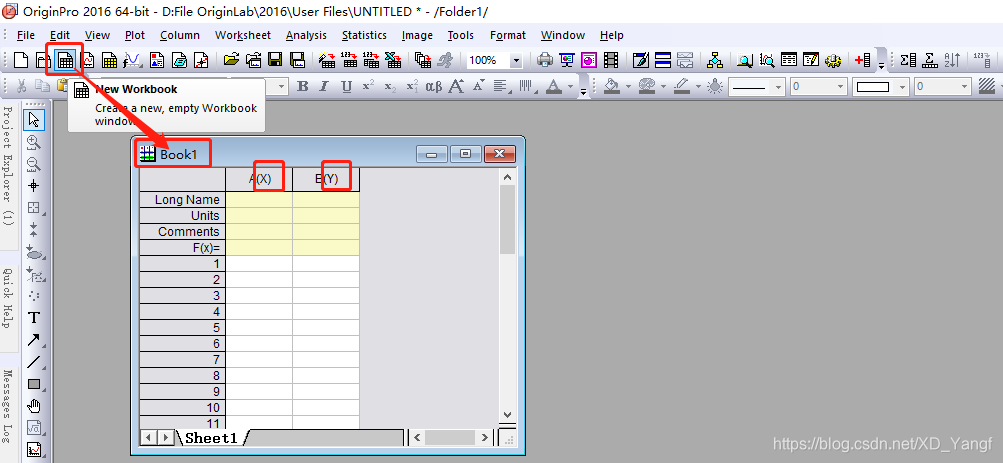Click the New Layout icon
The image size is (1003, 463).
tap(156, 61)
